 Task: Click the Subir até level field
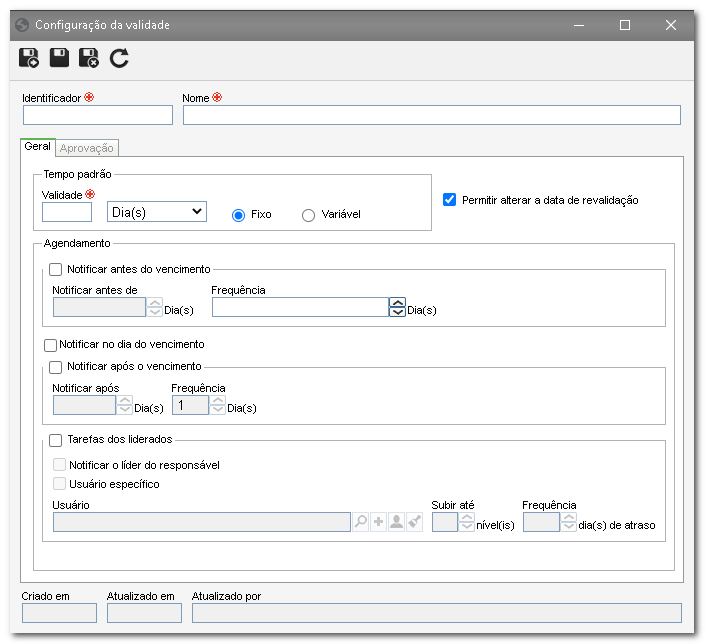(445, 522)
